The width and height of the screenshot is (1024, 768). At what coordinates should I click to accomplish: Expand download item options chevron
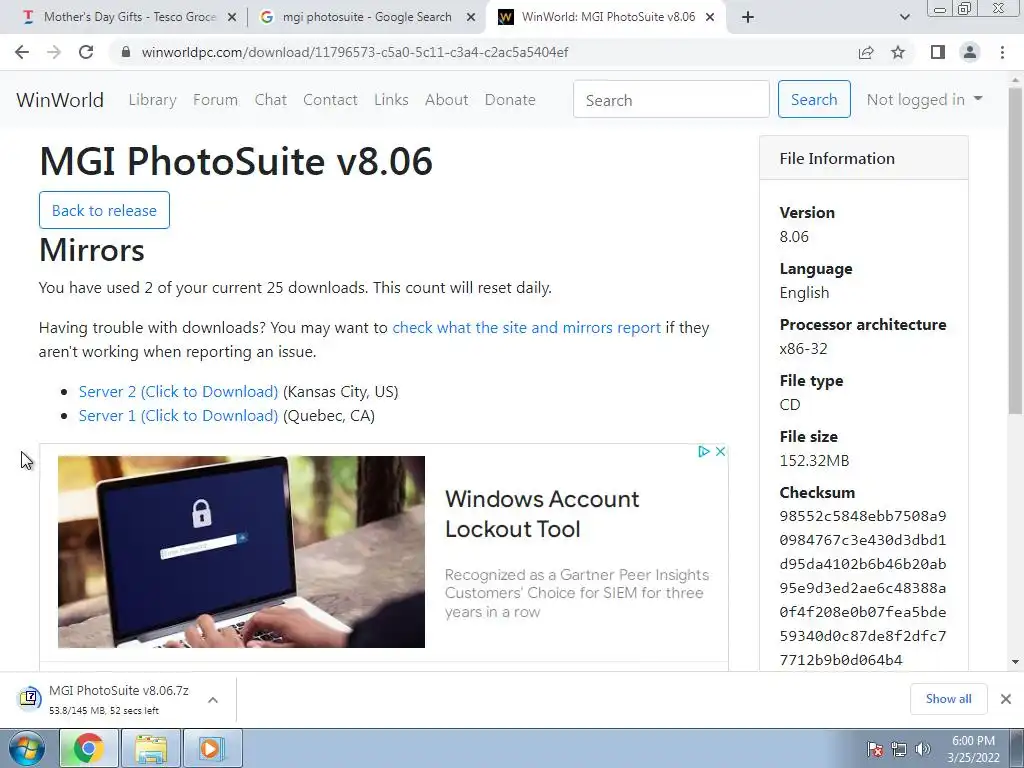pyautogui.click(x=213, y=699)
